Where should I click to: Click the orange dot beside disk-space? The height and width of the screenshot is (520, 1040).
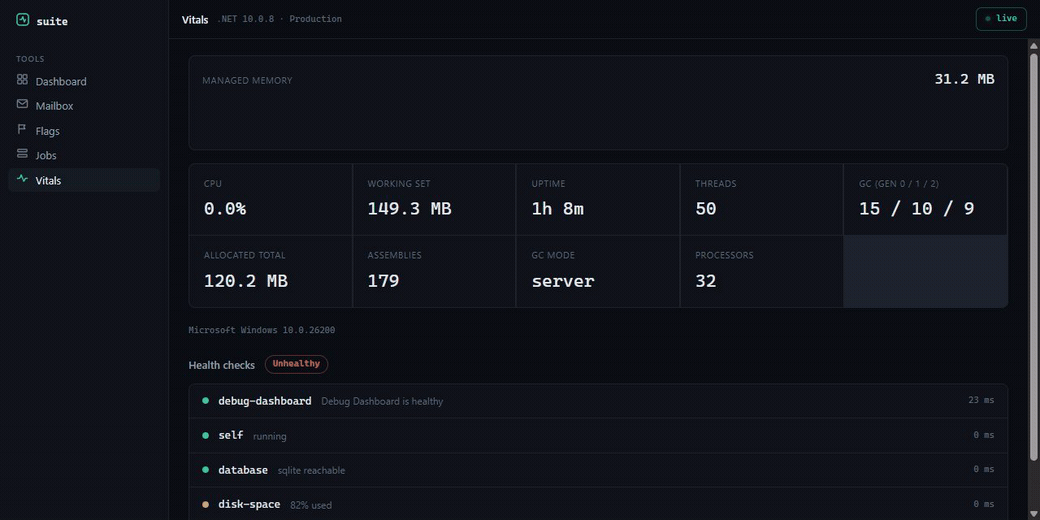[x=206, y=505]
